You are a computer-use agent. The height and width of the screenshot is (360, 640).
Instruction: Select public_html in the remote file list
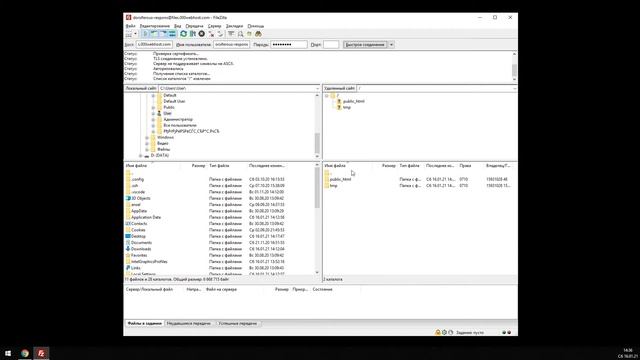click(420, 179)
